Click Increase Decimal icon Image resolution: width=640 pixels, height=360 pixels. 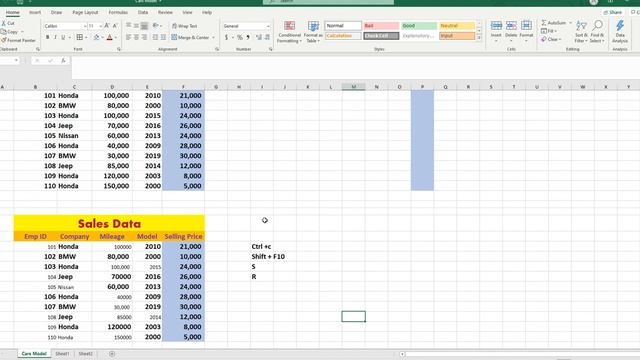click(259, 38)
